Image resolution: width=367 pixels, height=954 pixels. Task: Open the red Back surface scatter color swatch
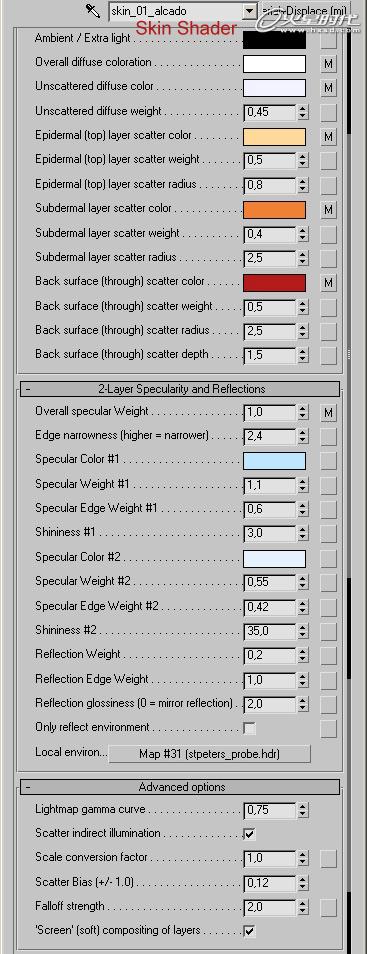coord(274,283)
